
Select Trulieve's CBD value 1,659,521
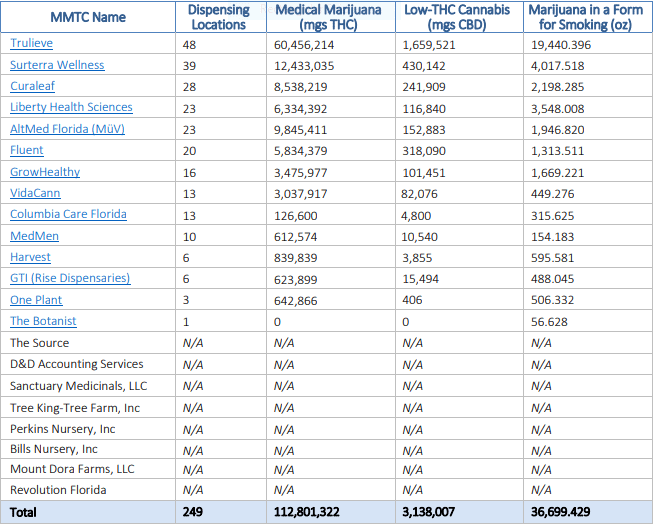429,45
